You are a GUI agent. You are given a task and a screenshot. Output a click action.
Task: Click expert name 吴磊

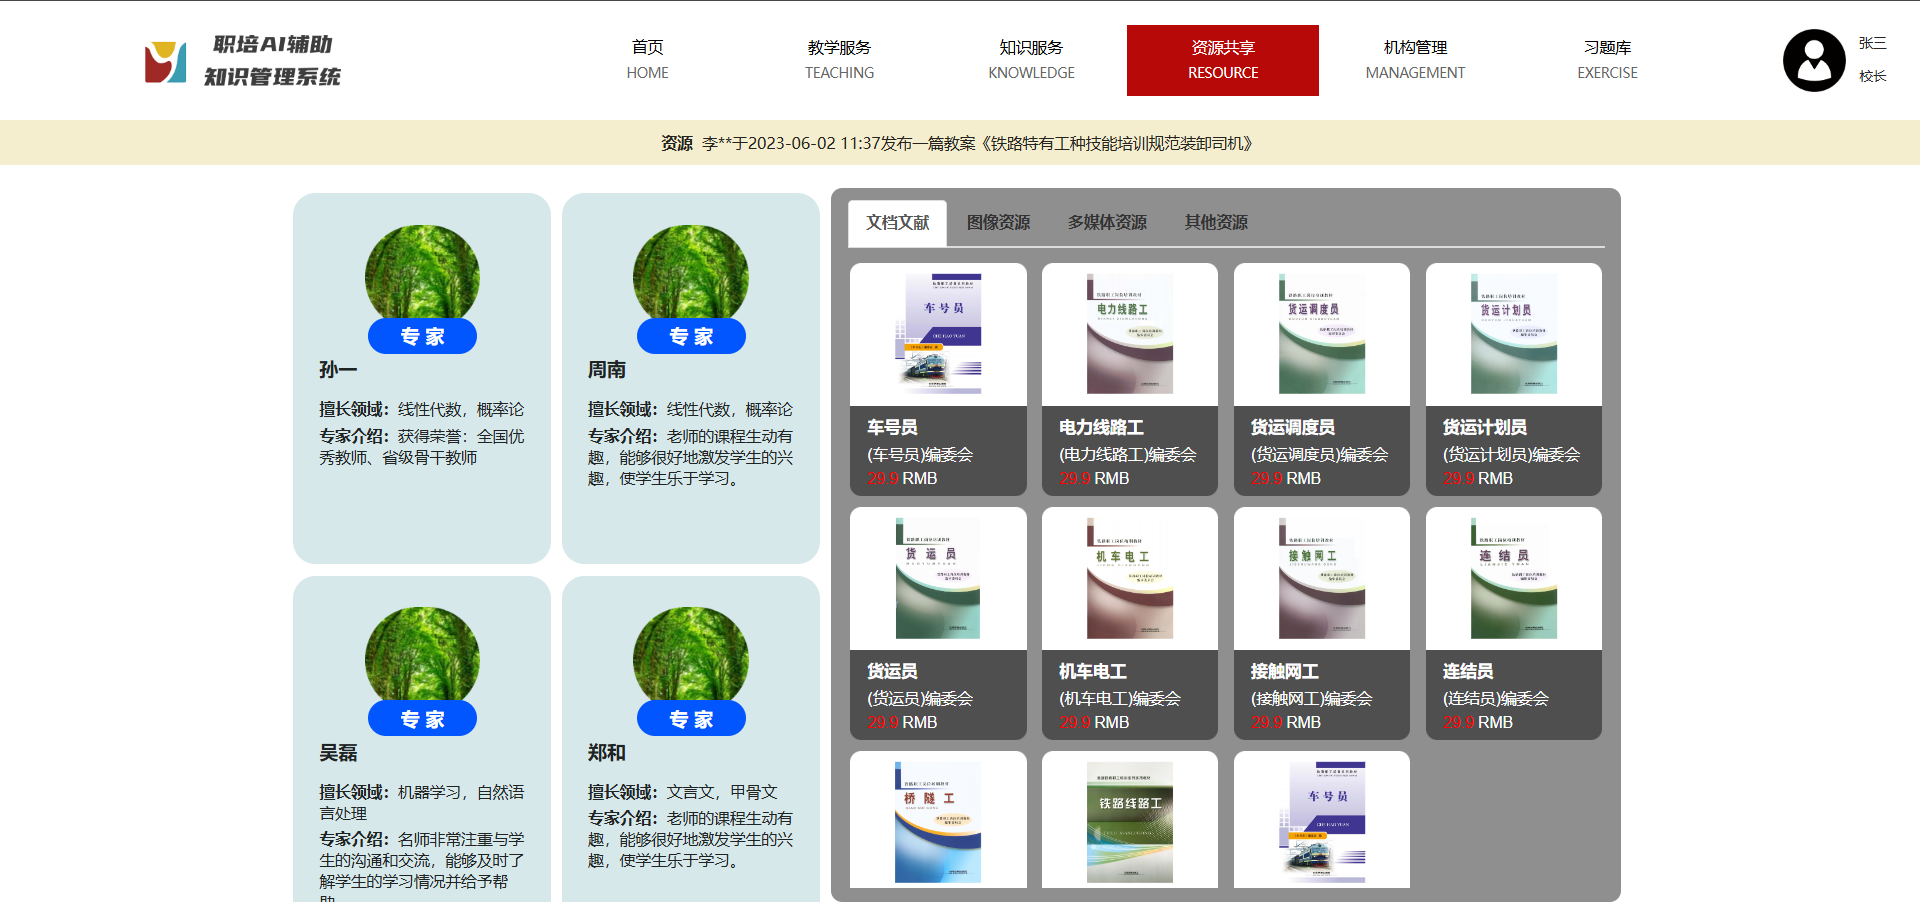(338, 753)
